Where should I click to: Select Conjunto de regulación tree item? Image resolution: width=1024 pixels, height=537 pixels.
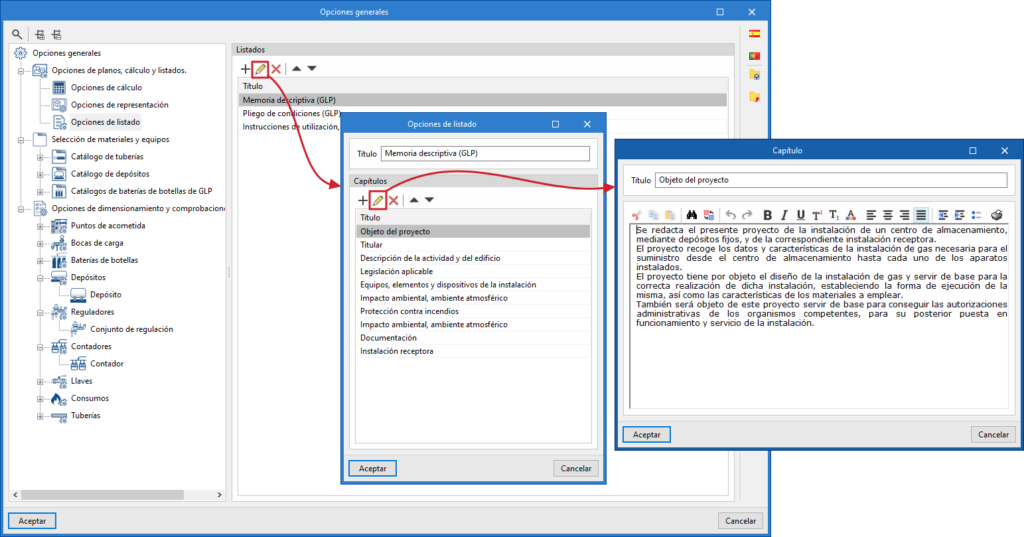point(131,329)
